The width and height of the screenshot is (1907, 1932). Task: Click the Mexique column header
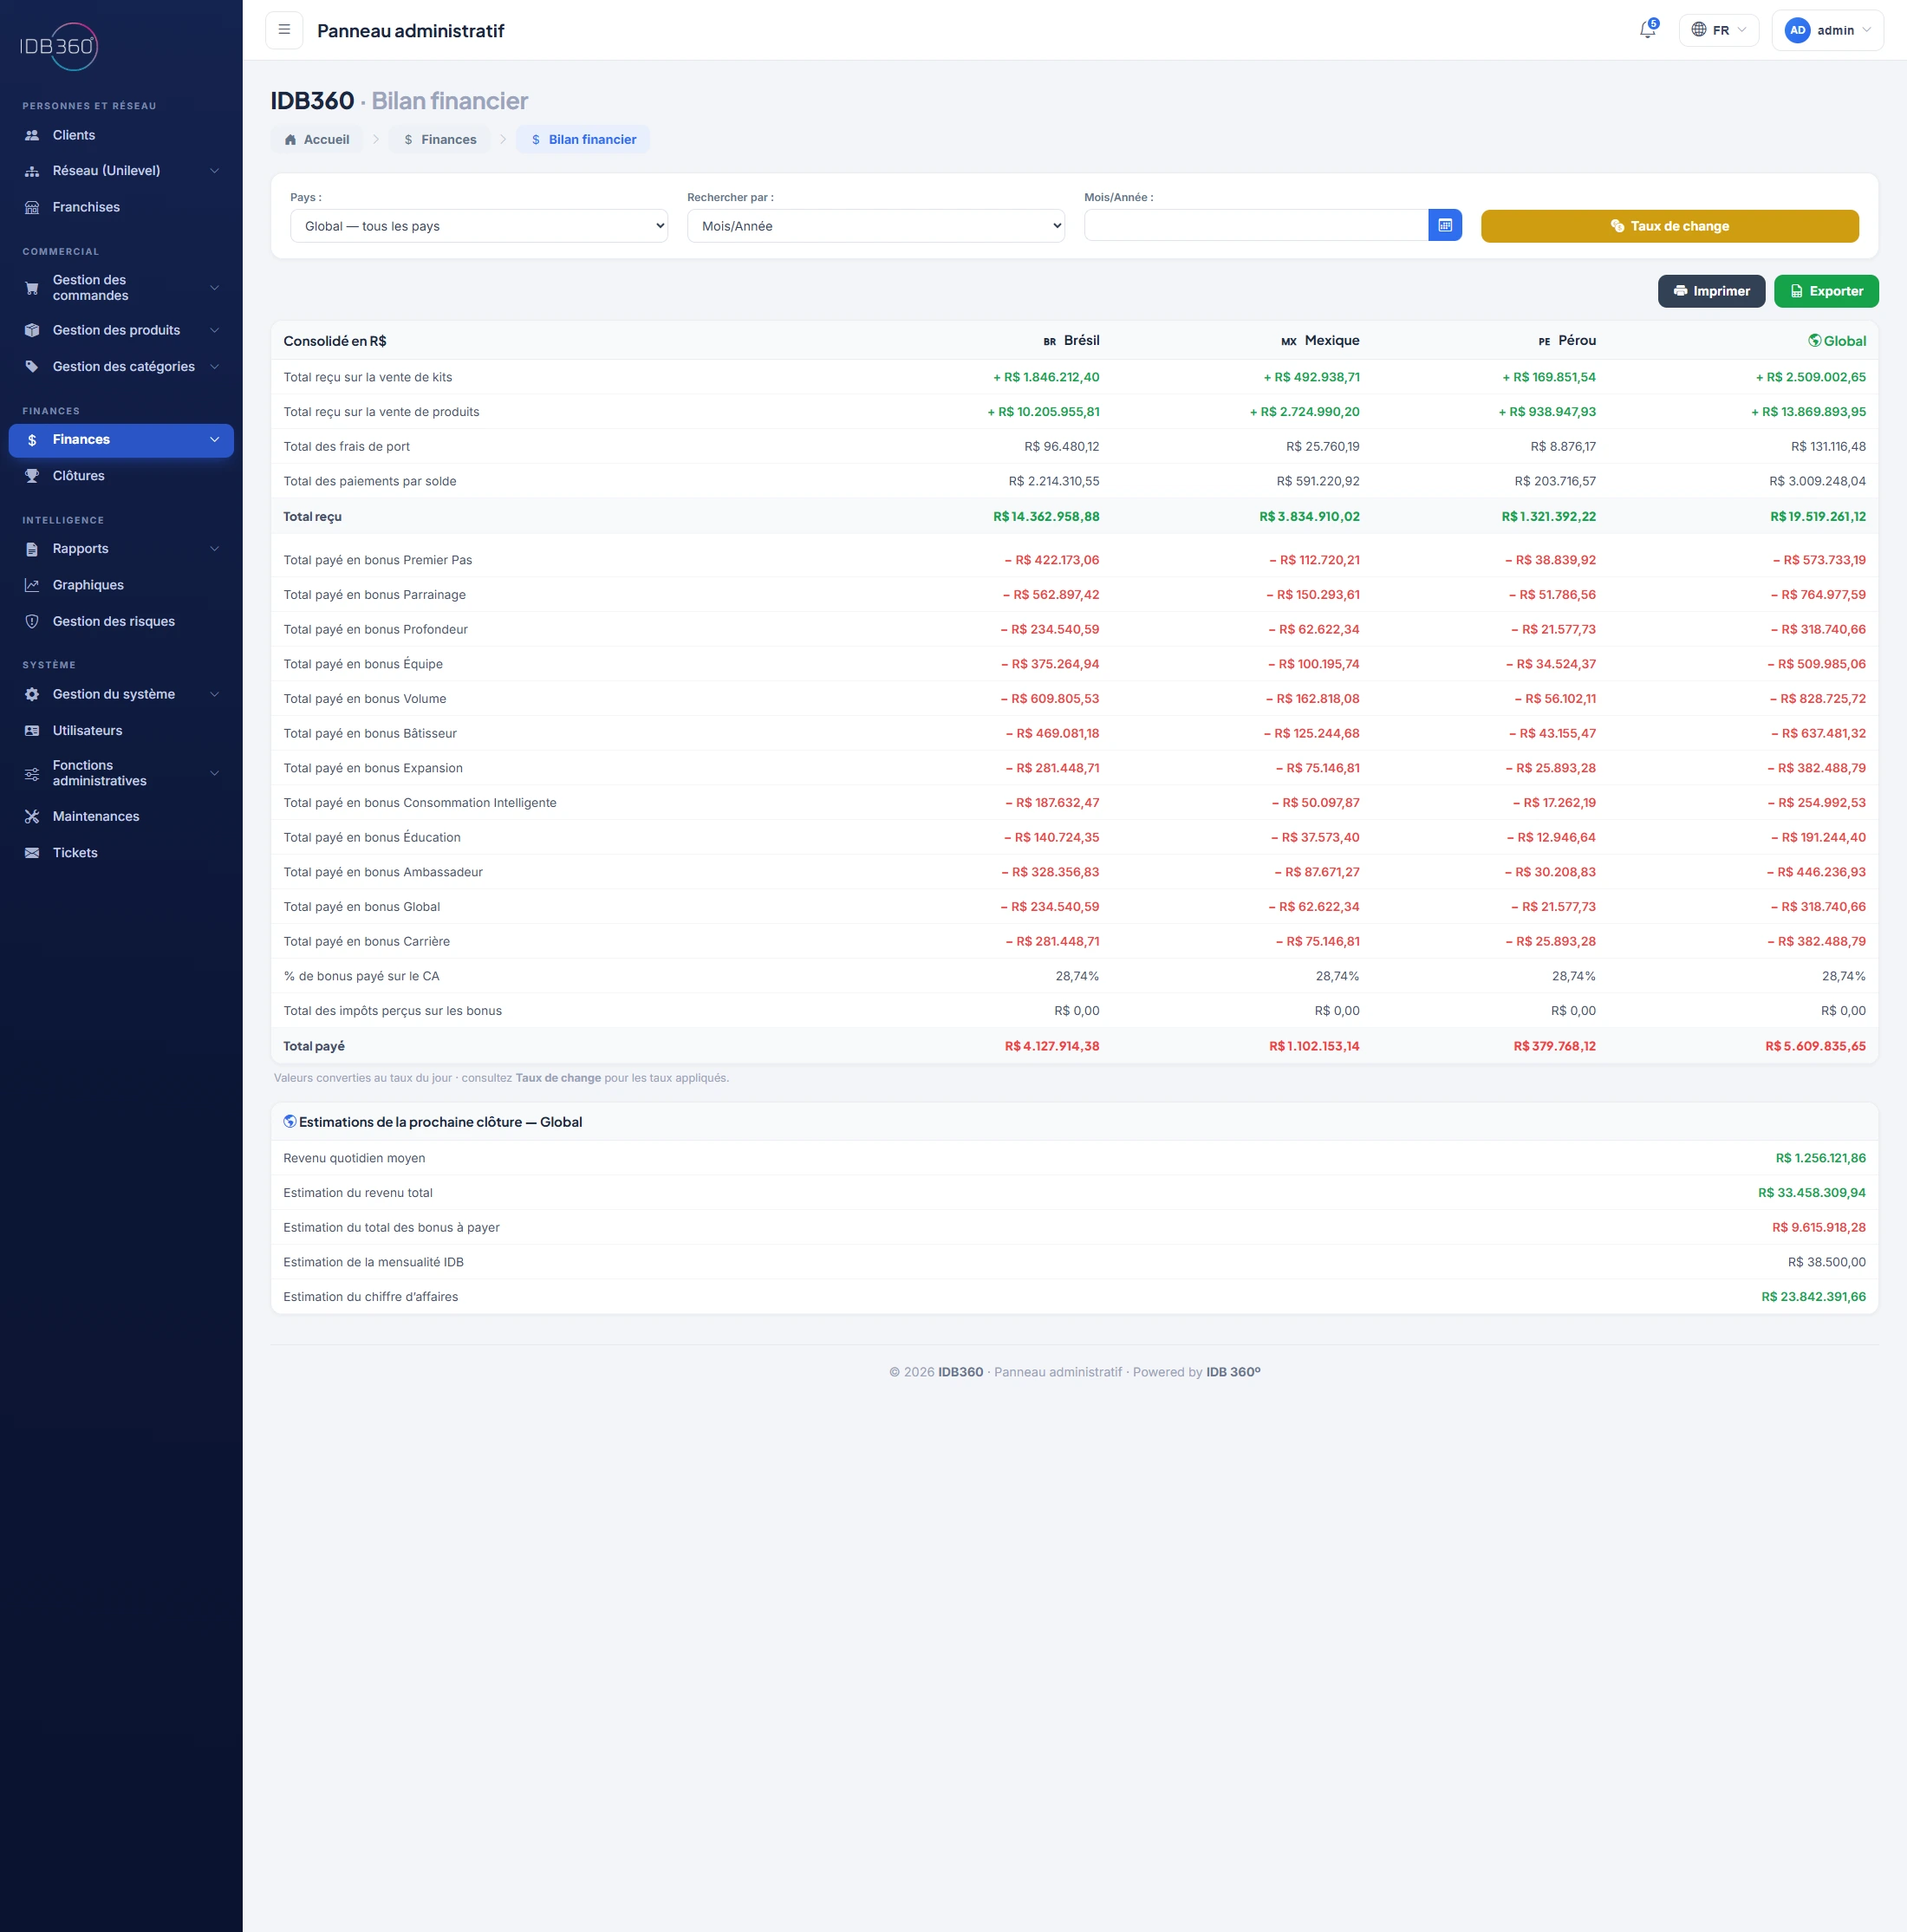pyautogui.click(x=1320, y=341)
